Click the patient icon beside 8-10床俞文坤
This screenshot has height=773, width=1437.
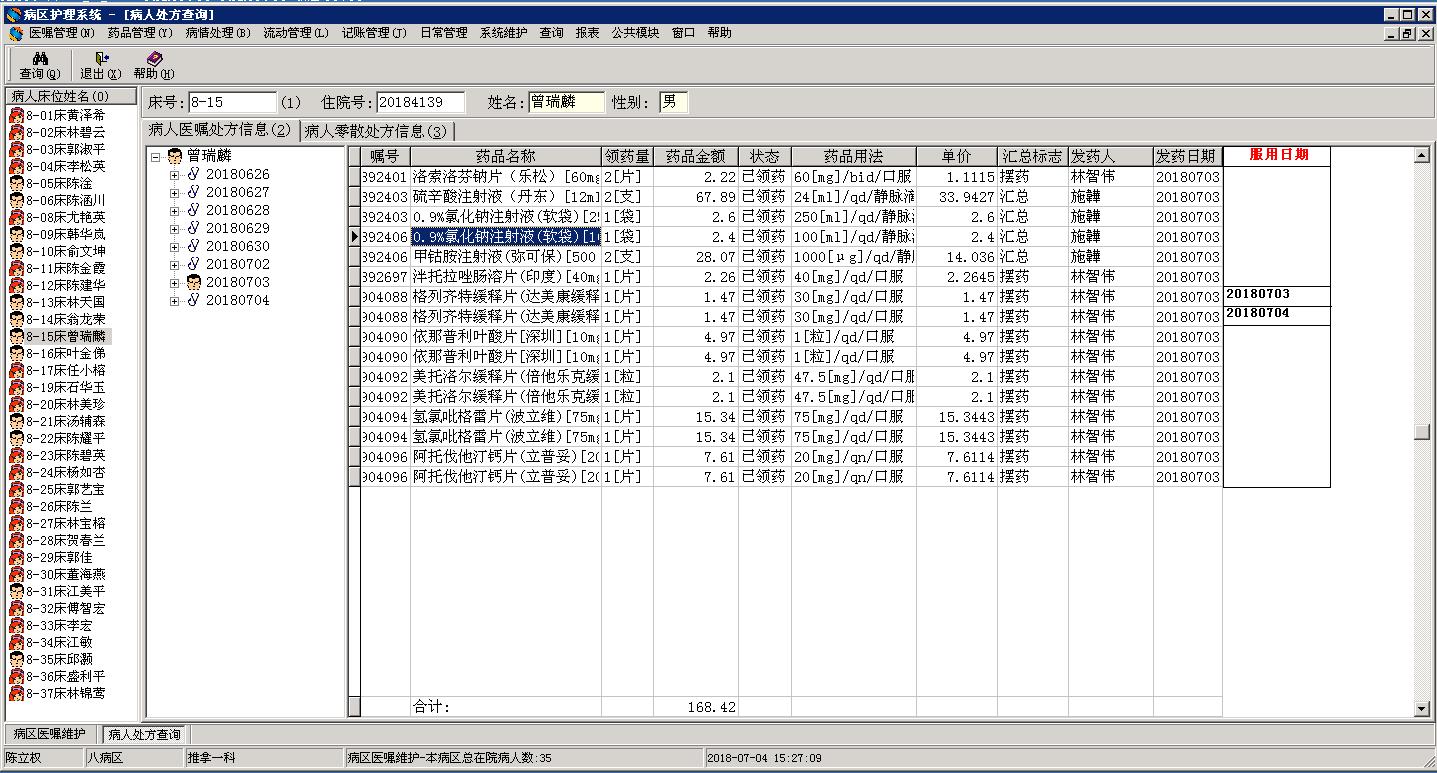(x=17, y=251)
